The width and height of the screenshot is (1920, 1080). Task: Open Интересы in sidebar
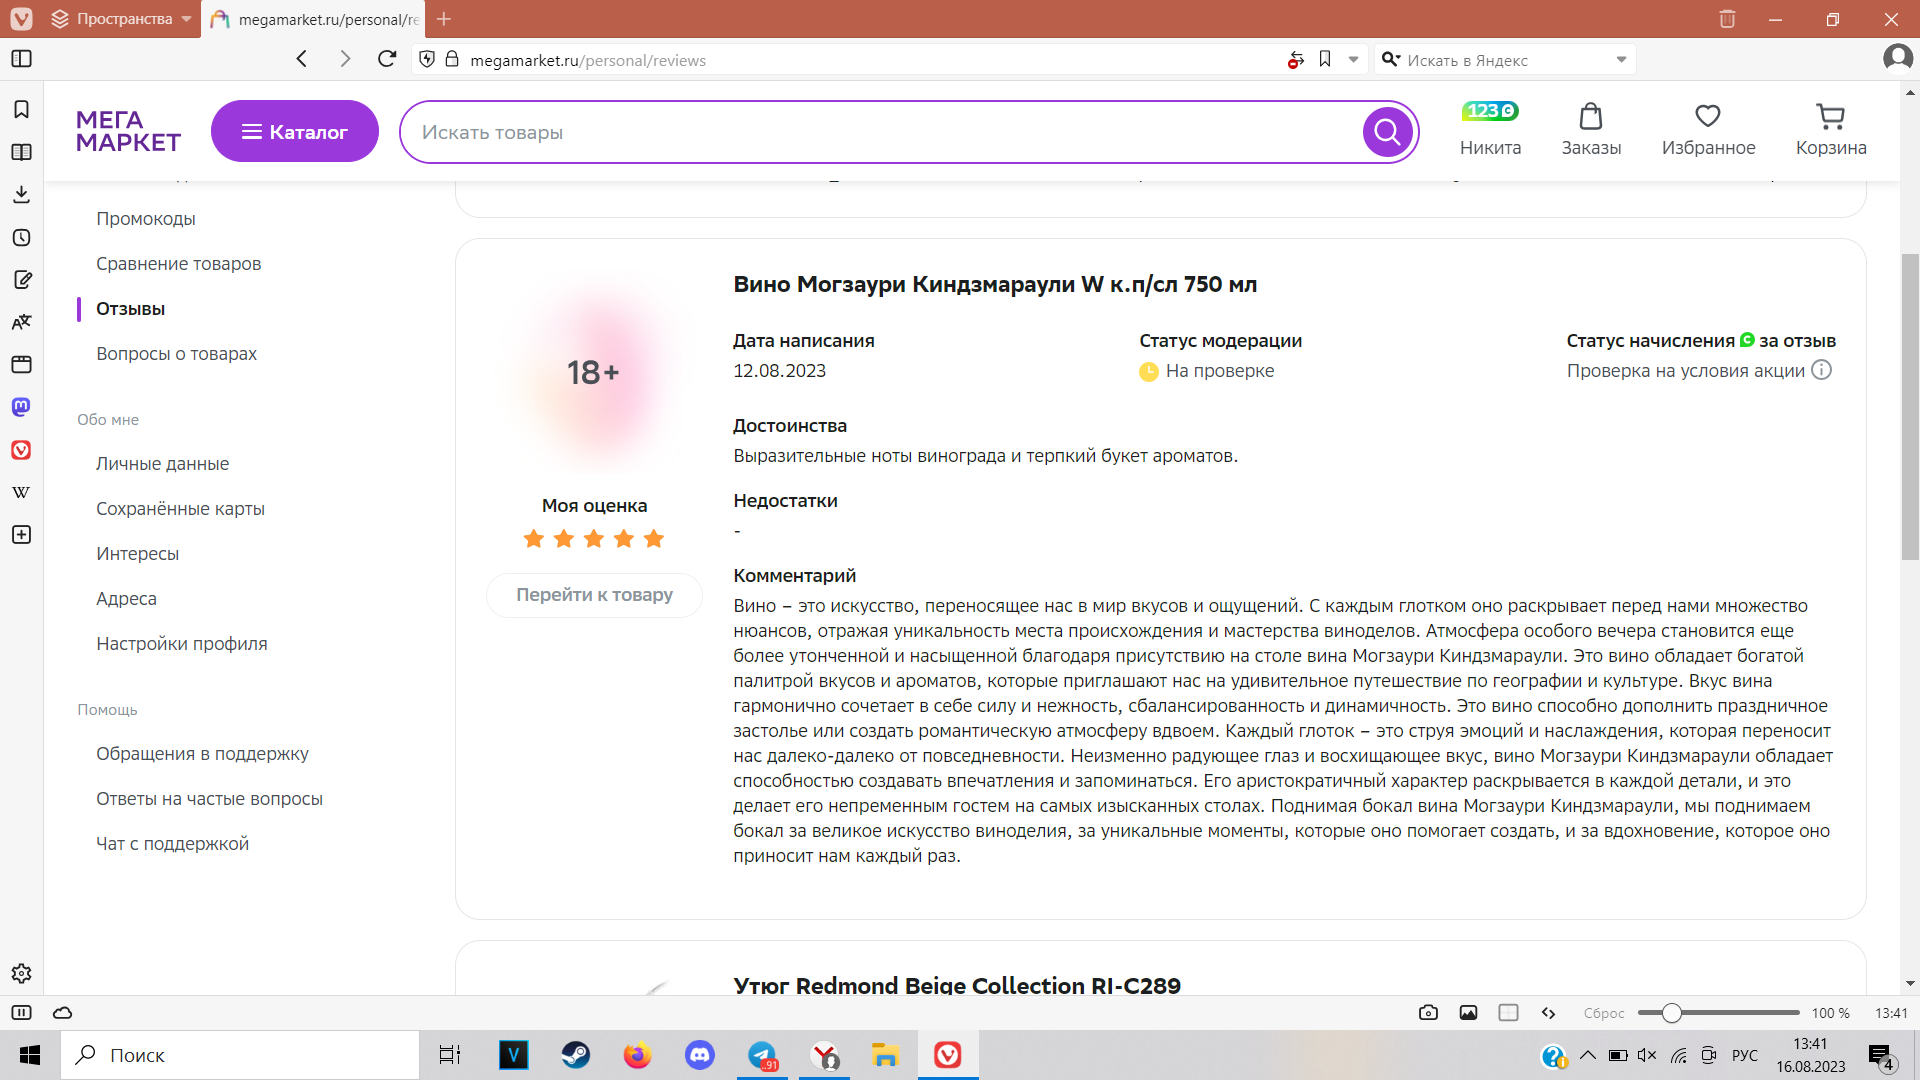coord(138,554)
